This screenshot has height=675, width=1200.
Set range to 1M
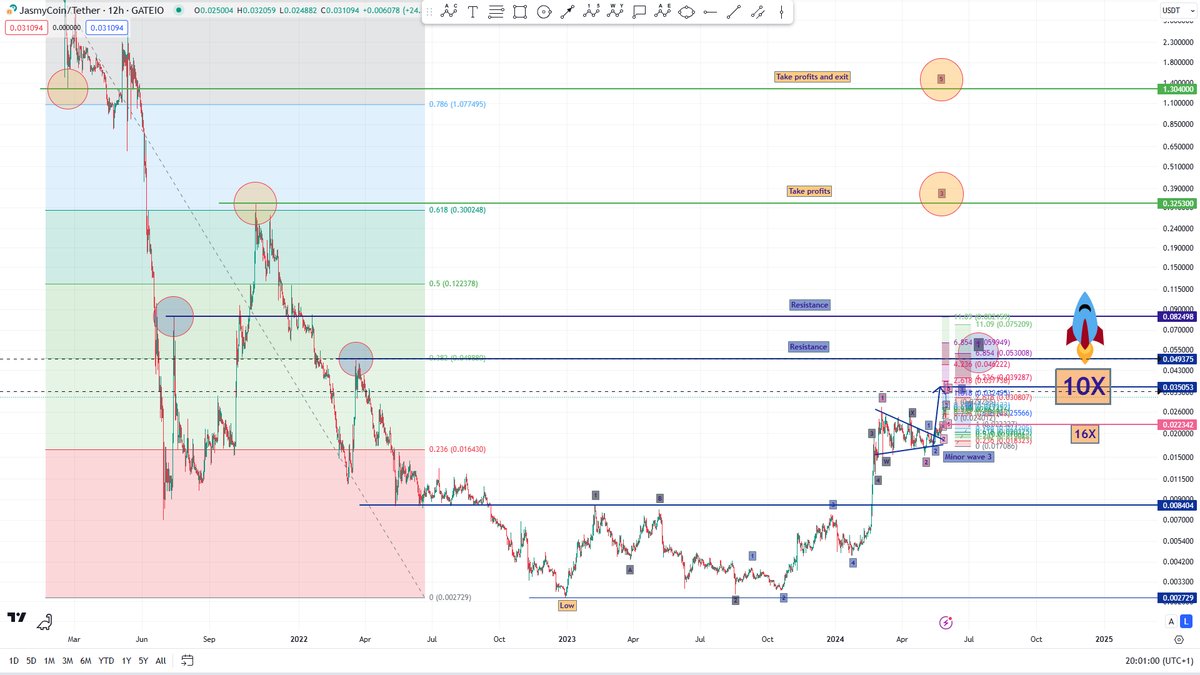tap(49, 661)
